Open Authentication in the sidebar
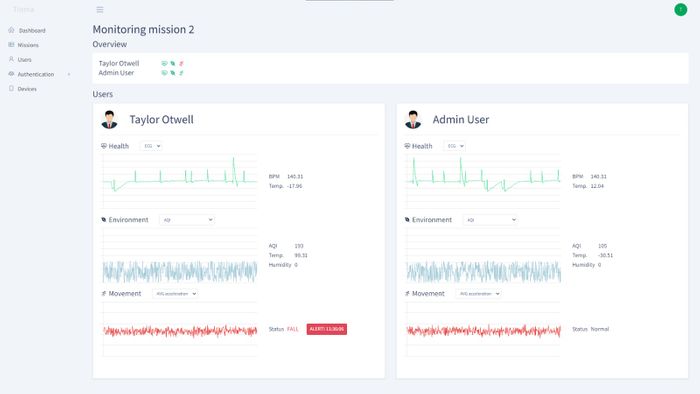 36,75
